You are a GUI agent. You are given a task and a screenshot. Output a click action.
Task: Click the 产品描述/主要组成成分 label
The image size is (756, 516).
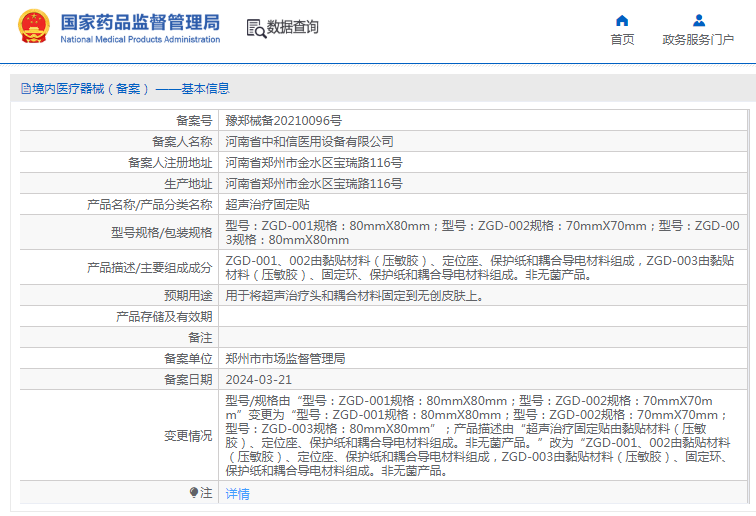(149, 268)
